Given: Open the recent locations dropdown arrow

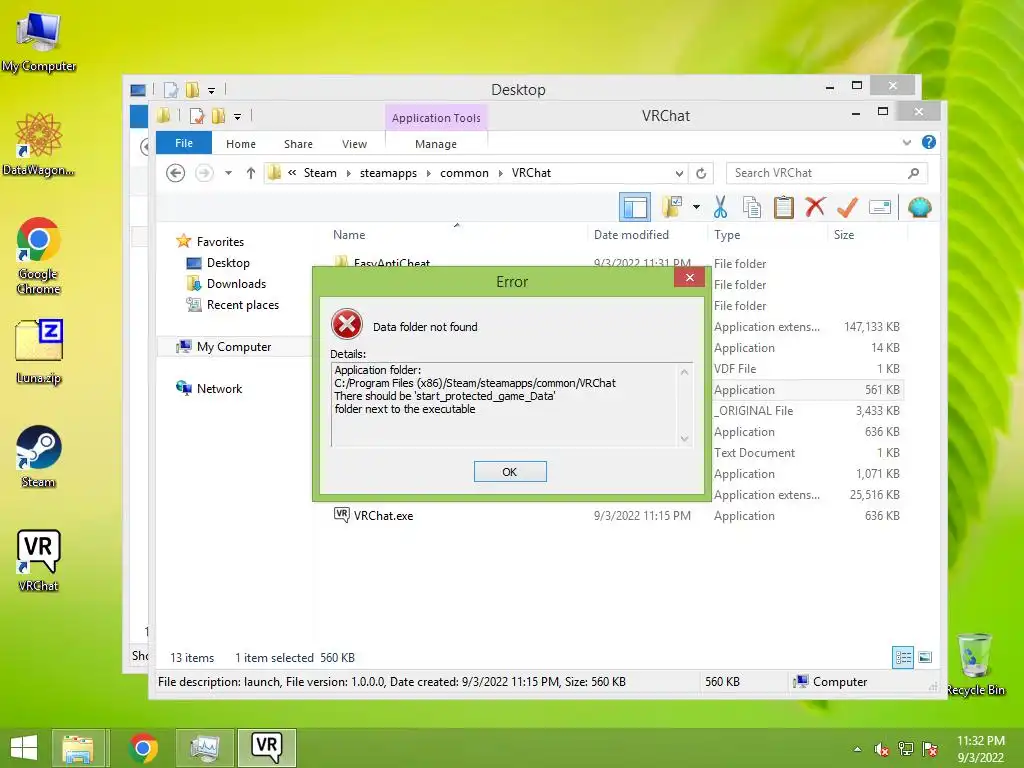Looking at the screenshot, I should 229,173.
